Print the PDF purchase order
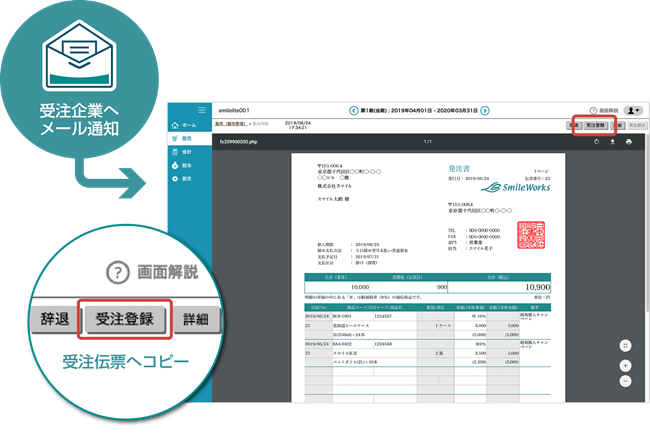Viewport: 650px width, 433px height. 628,142
